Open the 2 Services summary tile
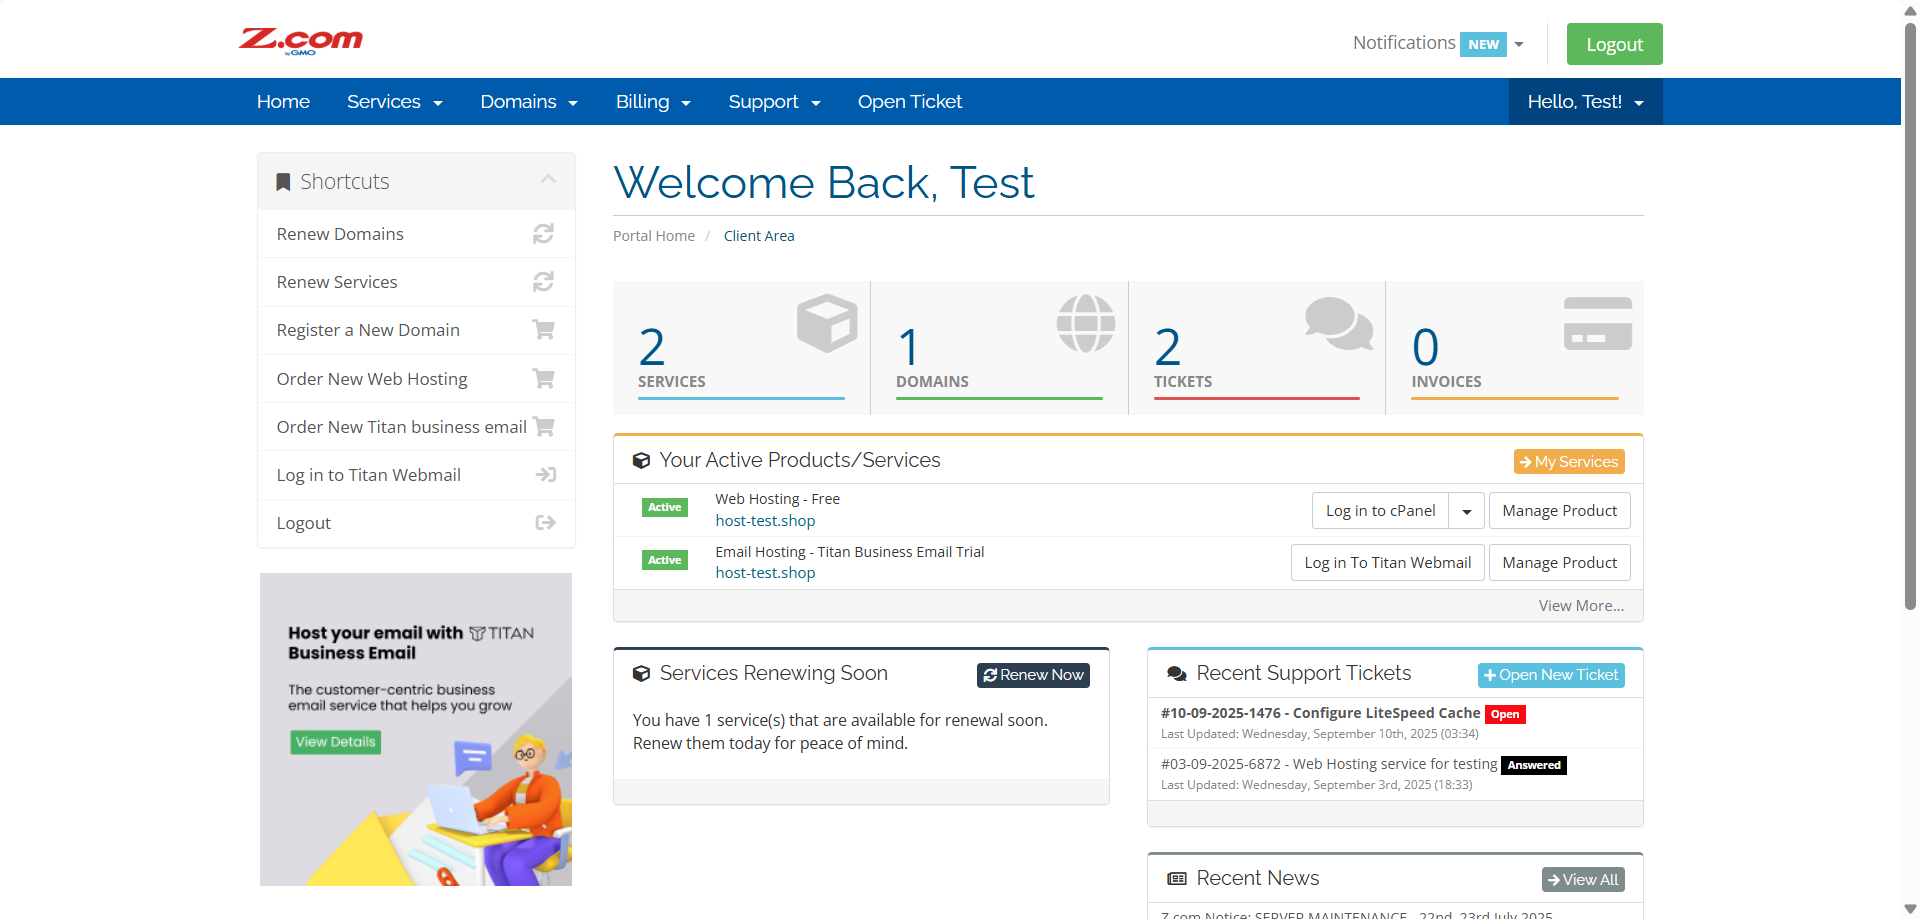 click(x=741, y=348)
